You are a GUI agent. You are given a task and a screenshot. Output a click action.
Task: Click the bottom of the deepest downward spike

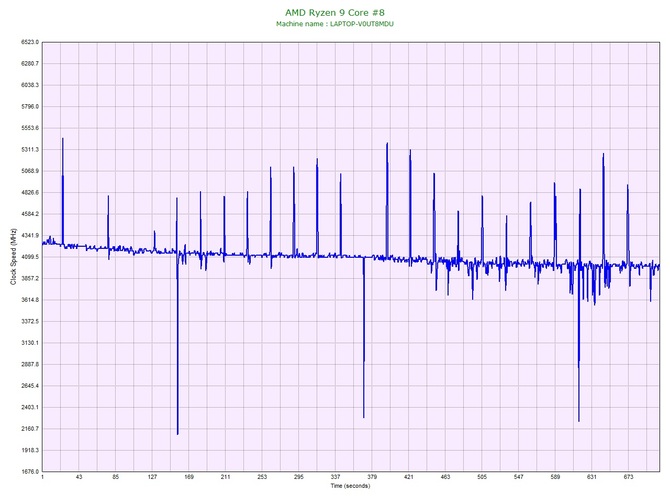[x=177, y=434]
